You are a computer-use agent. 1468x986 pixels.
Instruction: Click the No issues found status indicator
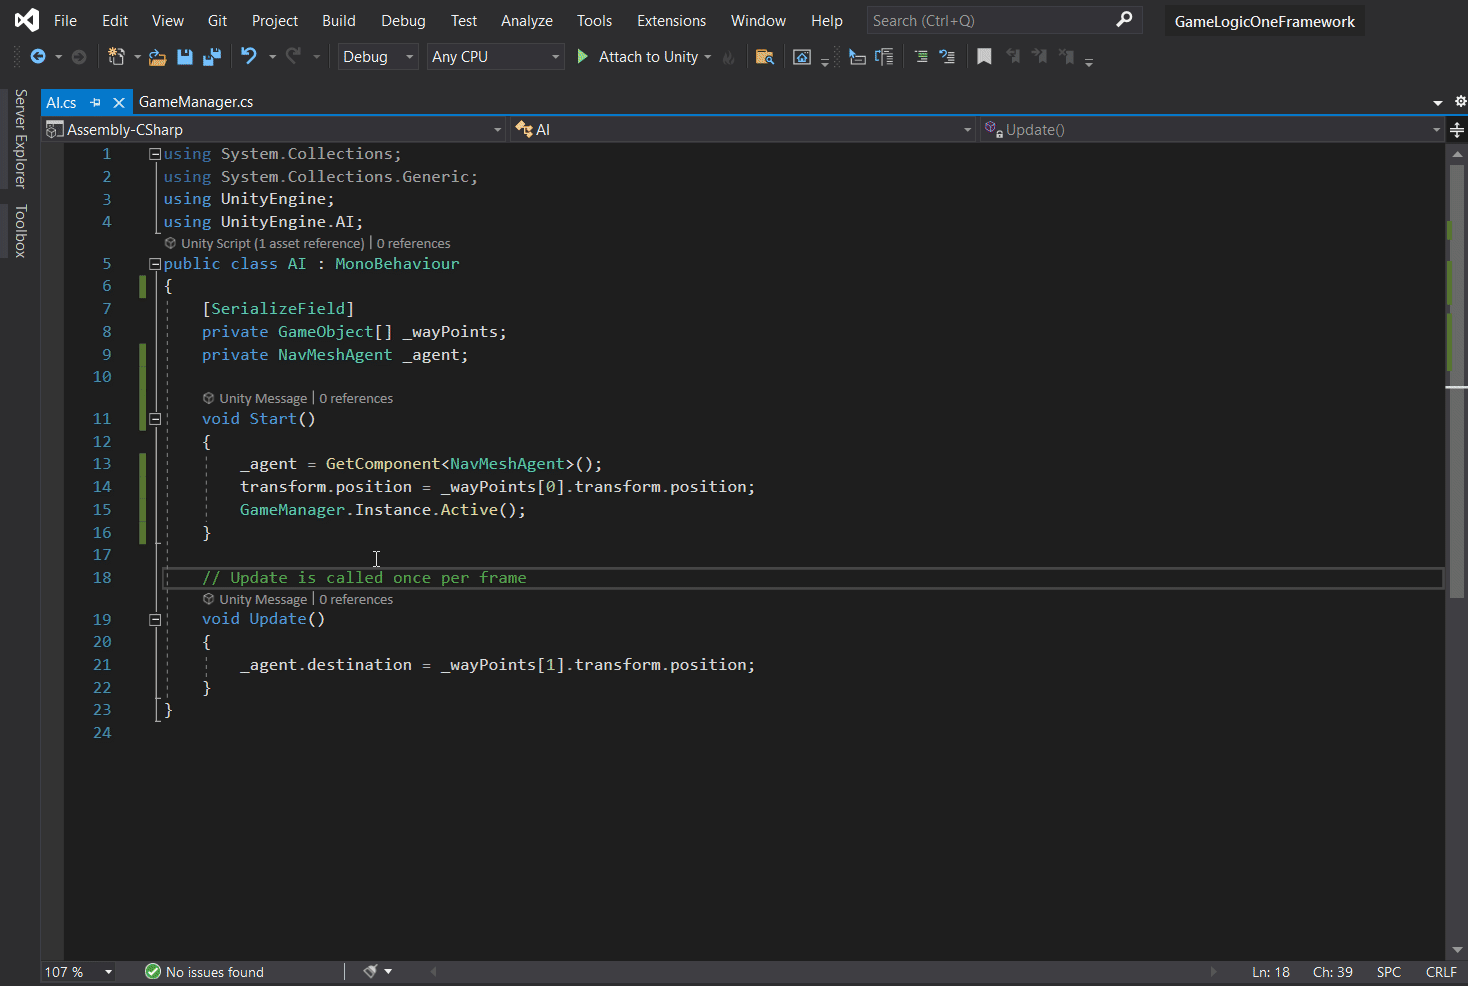pyautogui.click(x=205, y=972)
